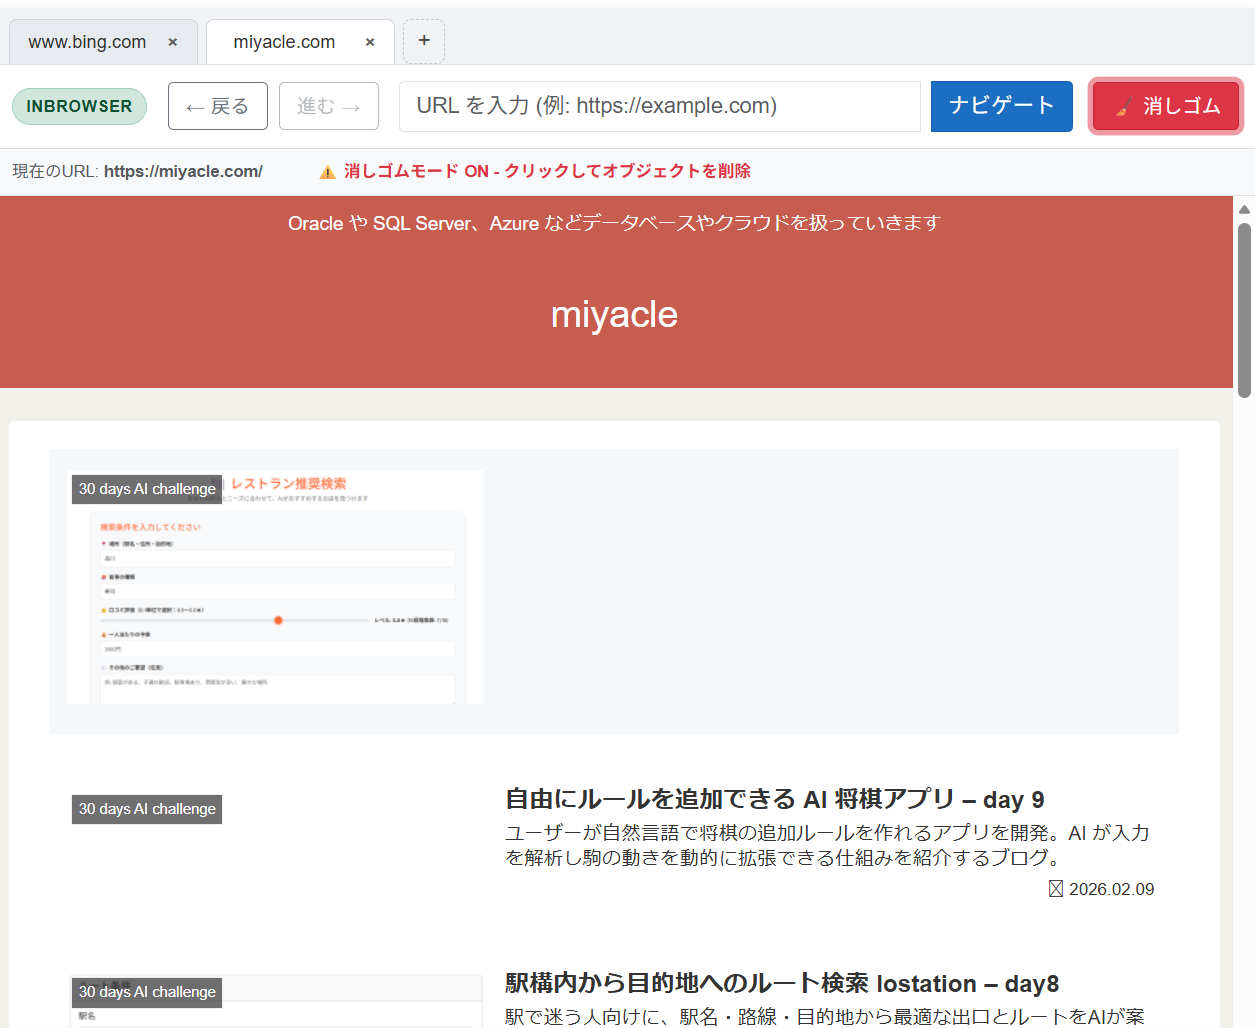The image size is (1255, 1028).
Task: Toggle the 消しゴム eraser mode button
Action: tap(1166, 106)
